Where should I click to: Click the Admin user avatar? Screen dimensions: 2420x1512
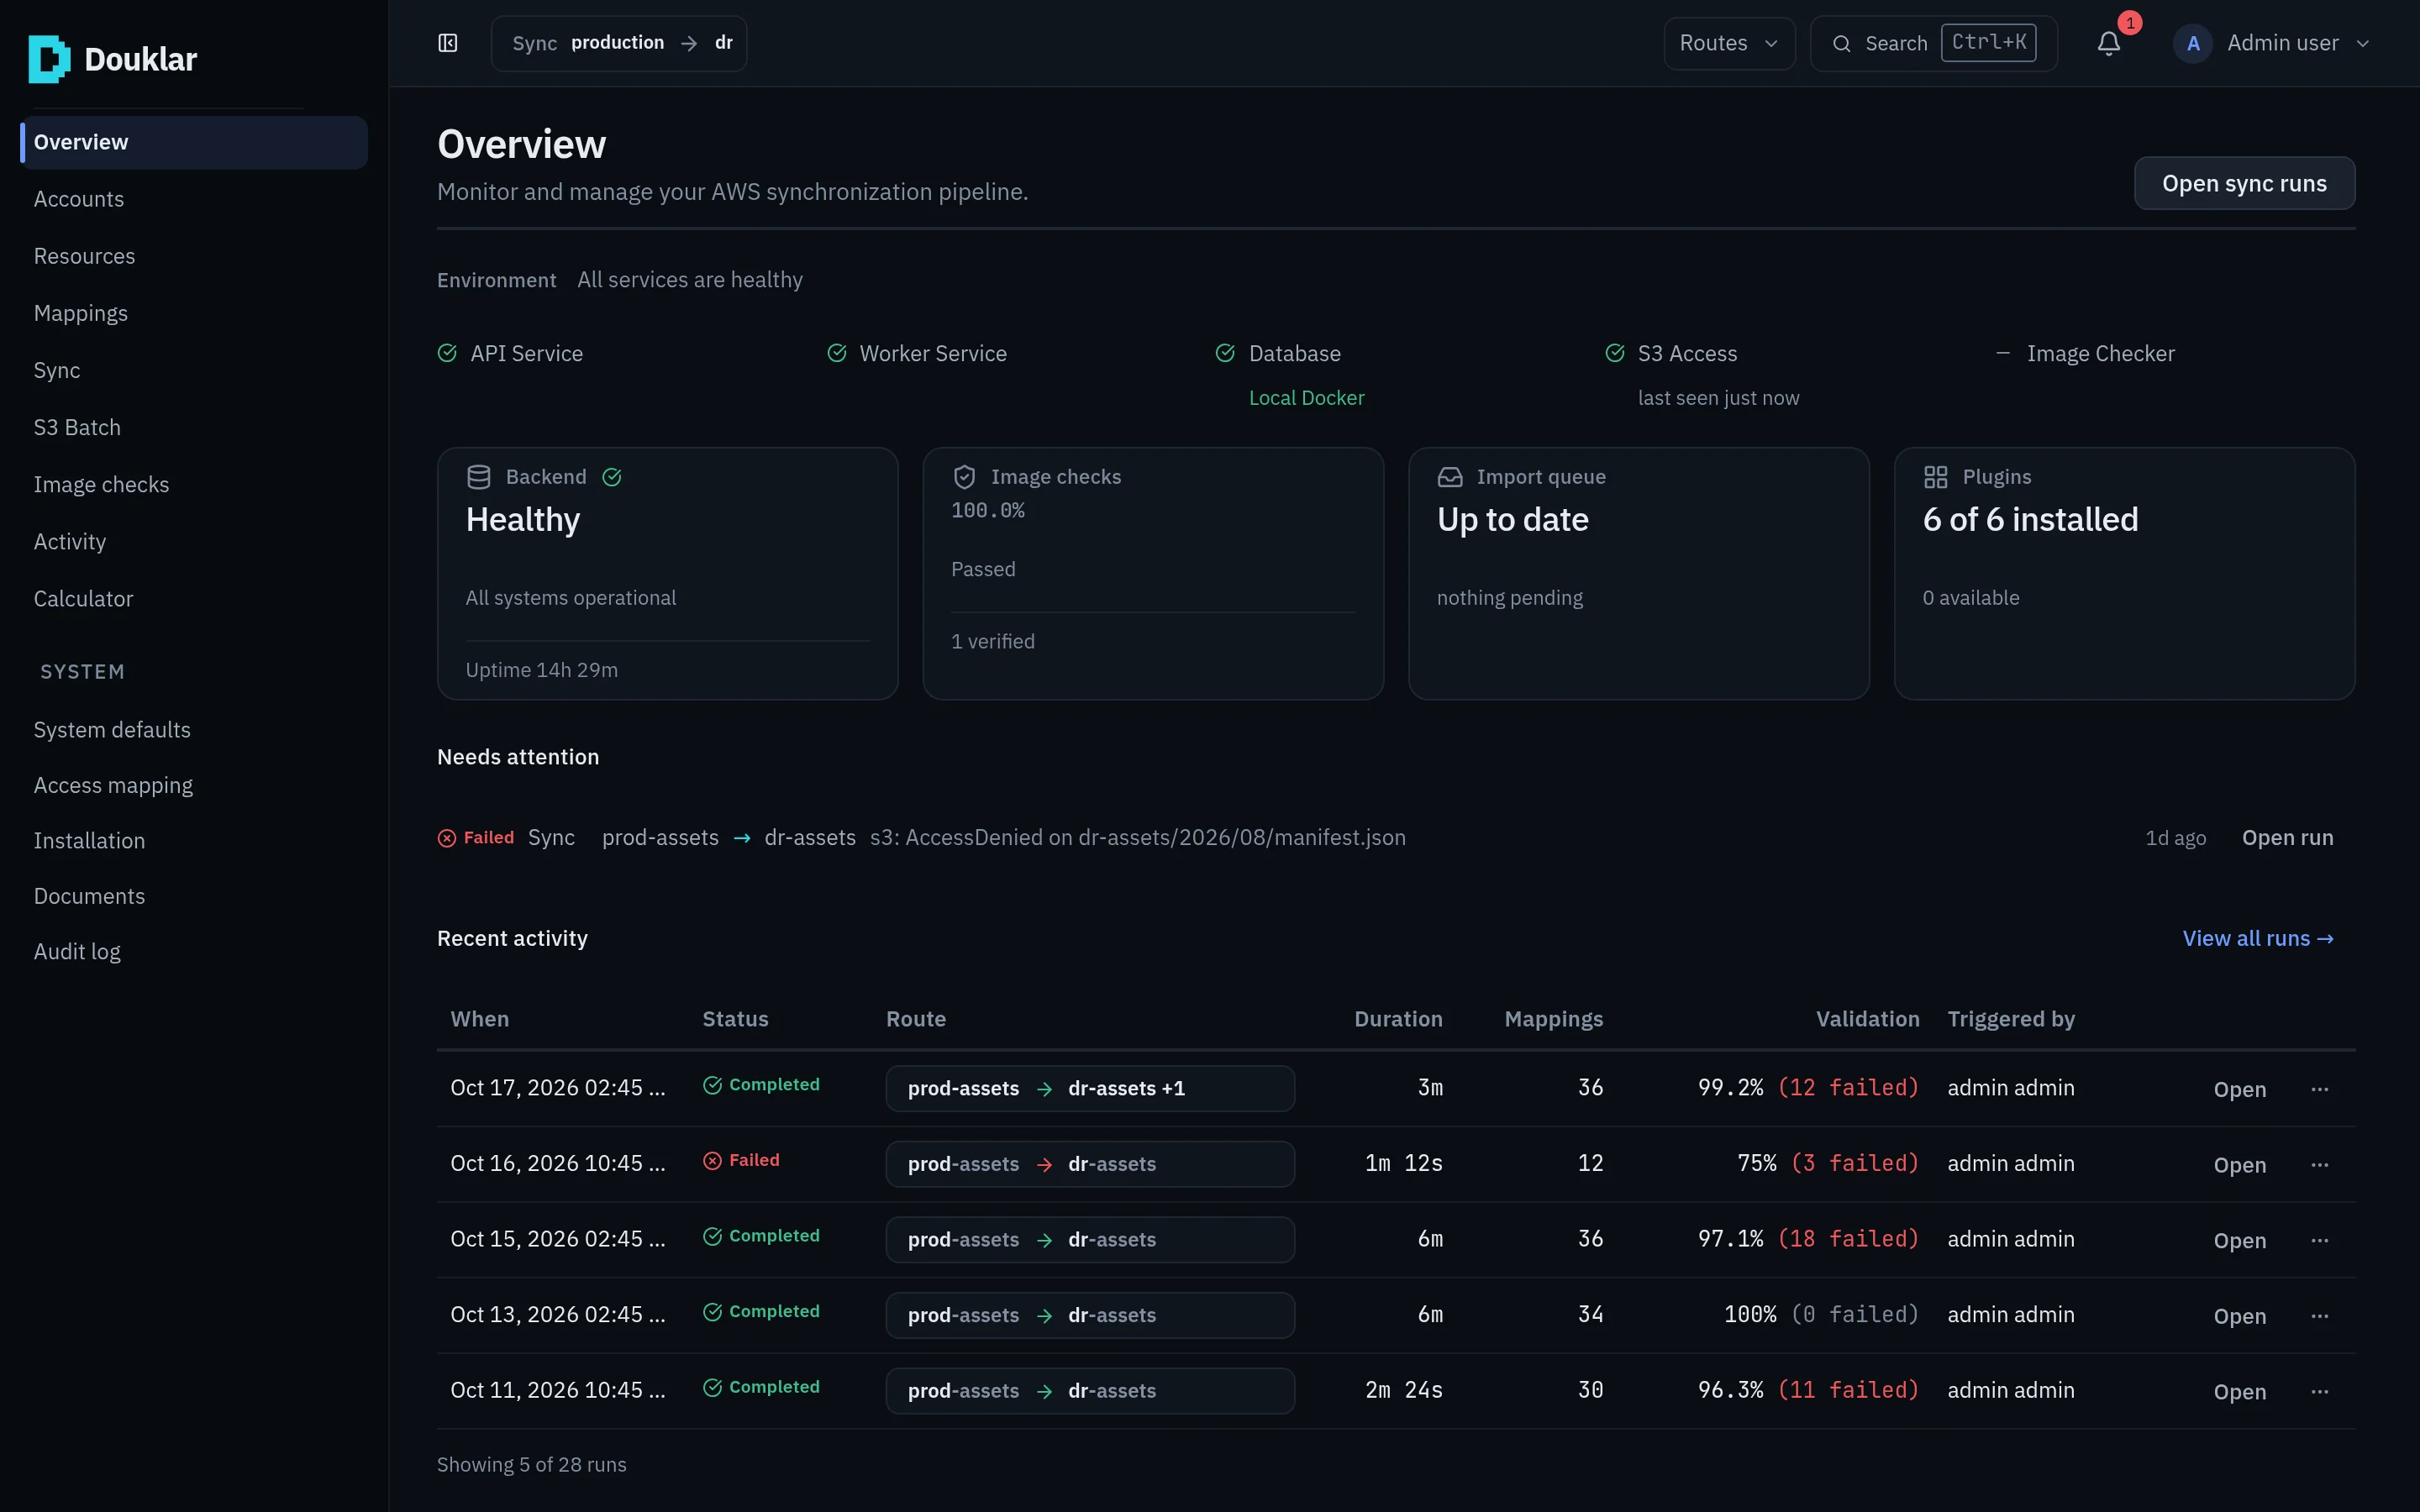click(2193, 43)
